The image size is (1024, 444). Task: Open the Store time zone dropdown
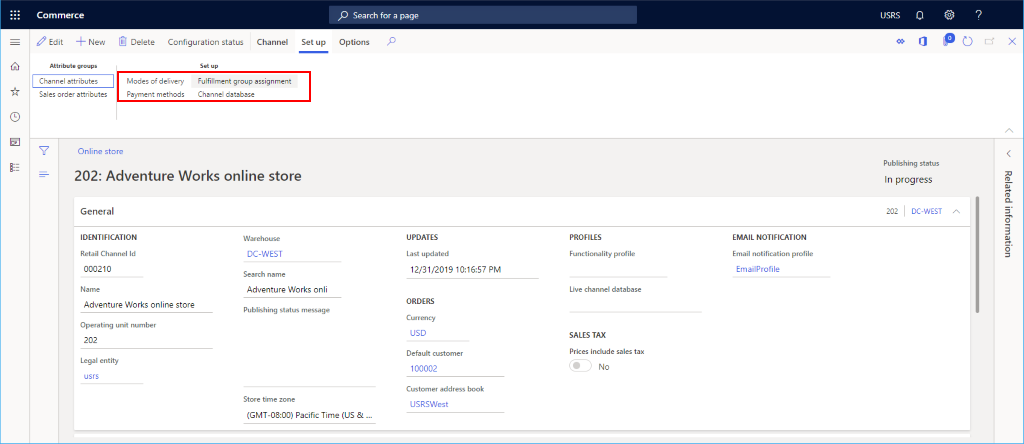[x=310, y=415]
